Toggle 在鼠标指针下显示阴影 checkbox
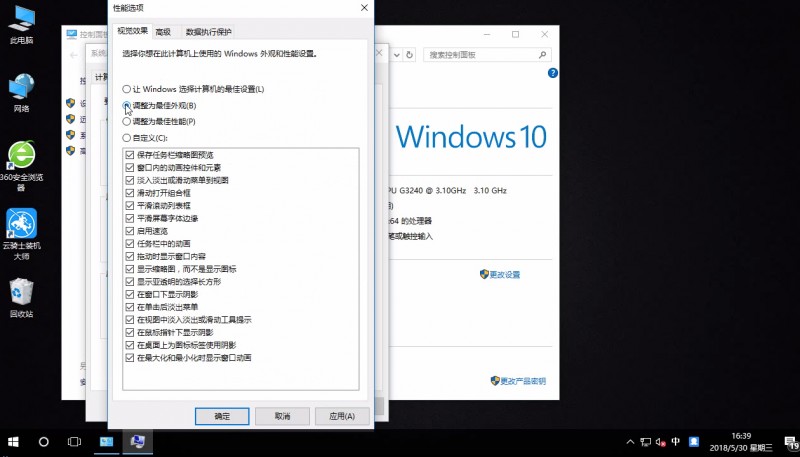 point(130,333)
